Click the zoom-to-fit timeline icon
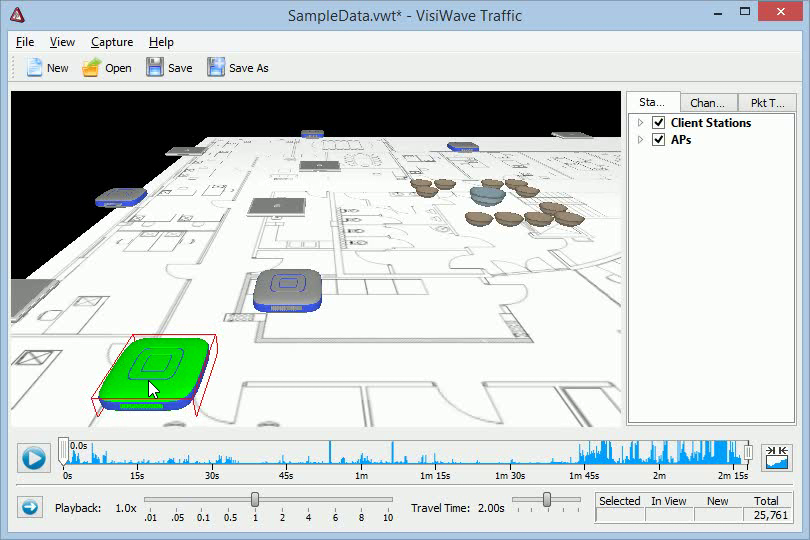Viewport: 810px width, 540px height. 777,457
